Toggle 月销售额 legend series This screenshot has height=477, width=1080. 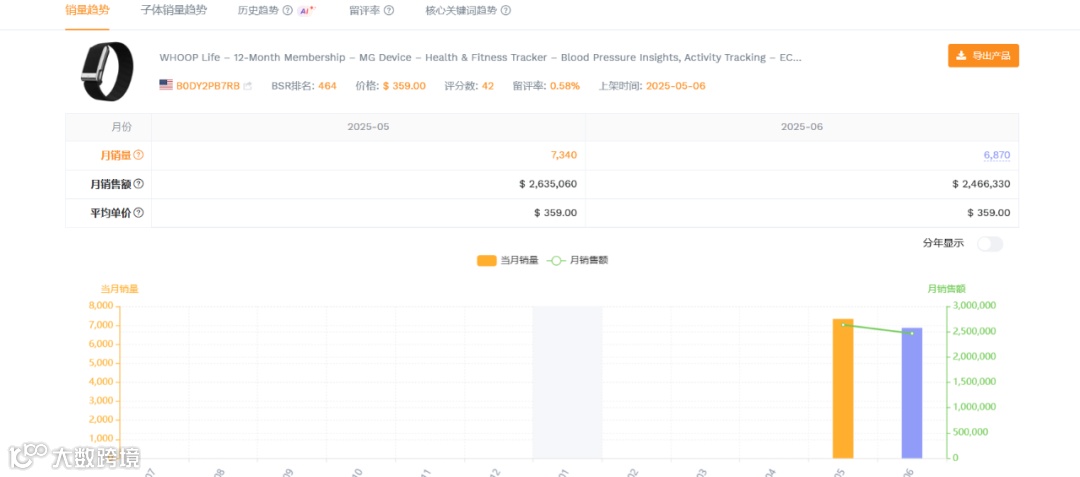[x=578, y=260]
